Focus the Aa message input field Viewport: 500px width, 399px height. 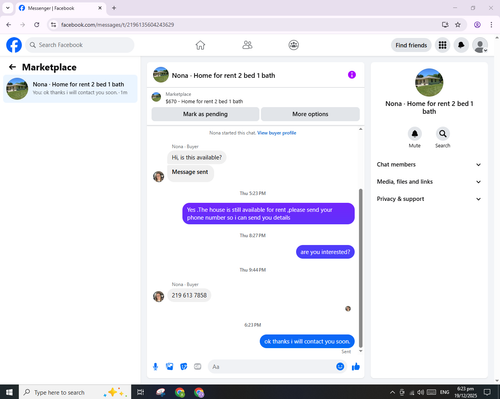[272, 367]
